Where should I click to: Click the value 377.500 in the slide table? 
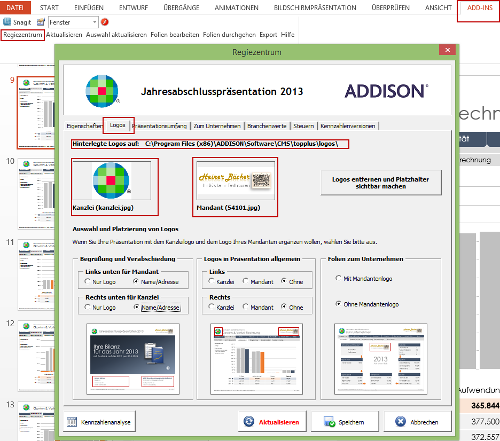coord(485,422)
